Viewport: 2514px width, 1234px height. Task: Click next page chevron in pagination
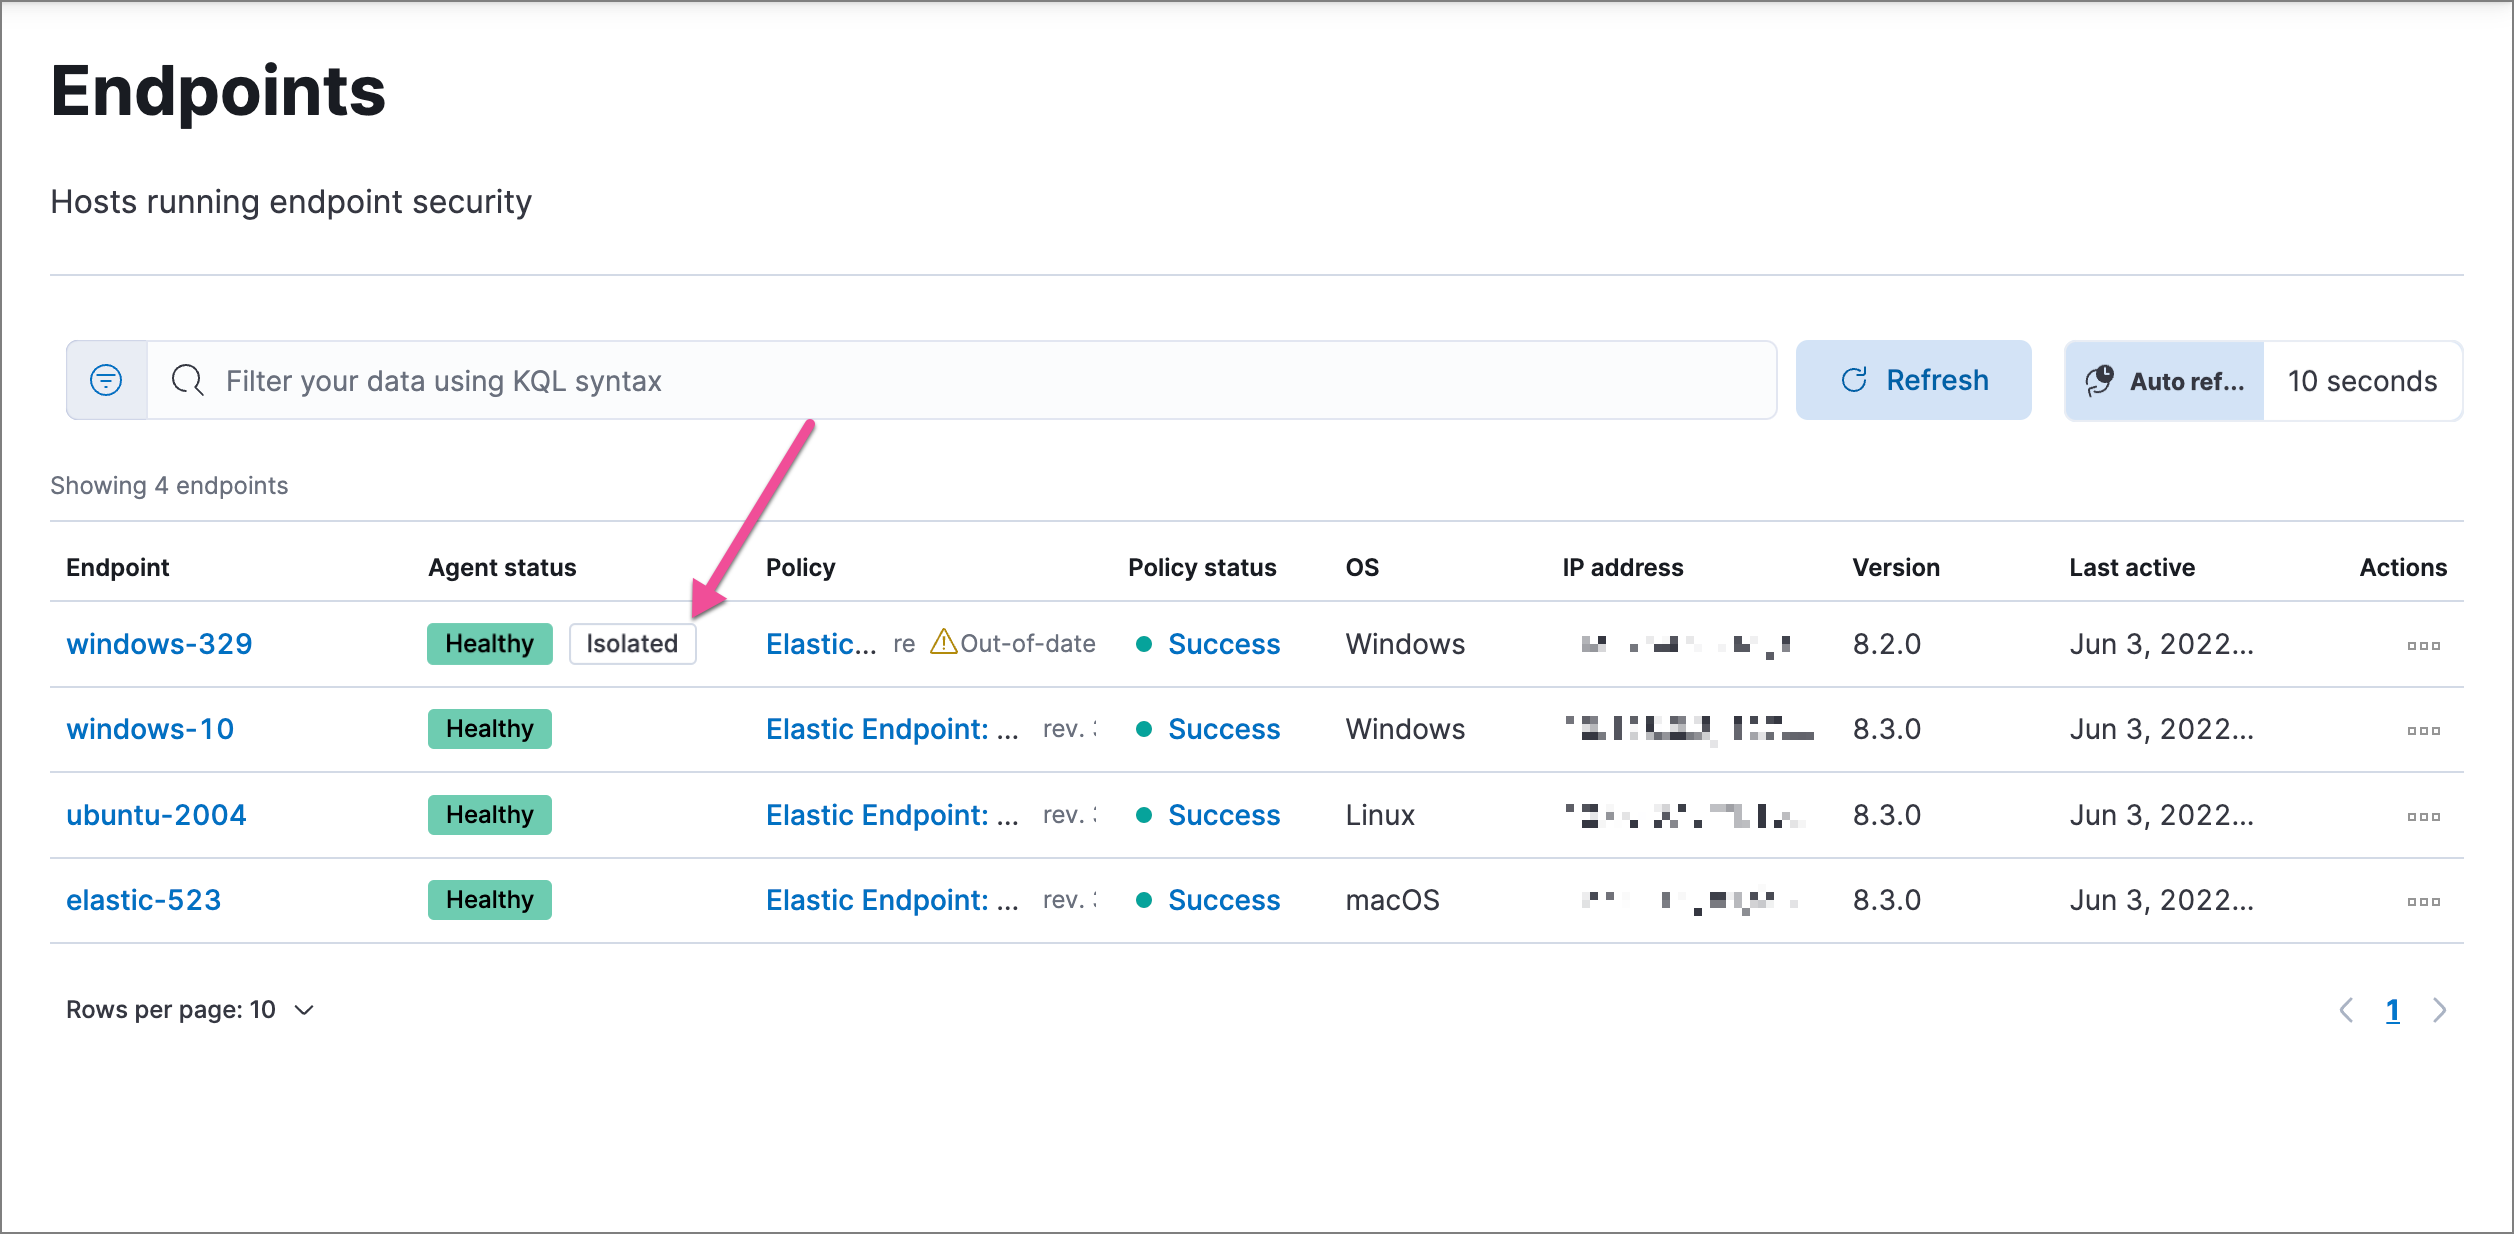[2439, 1010]
